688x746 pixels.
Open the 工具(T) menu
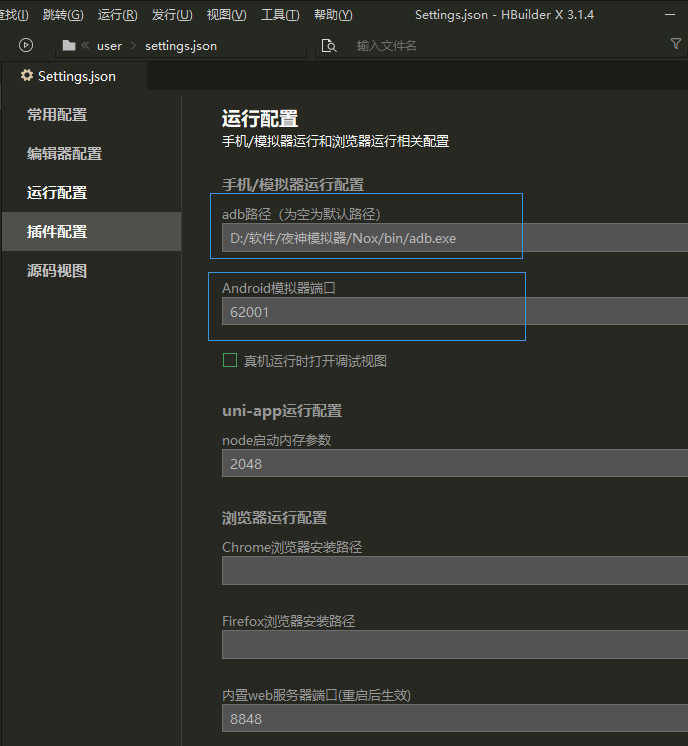coord(280,15)
